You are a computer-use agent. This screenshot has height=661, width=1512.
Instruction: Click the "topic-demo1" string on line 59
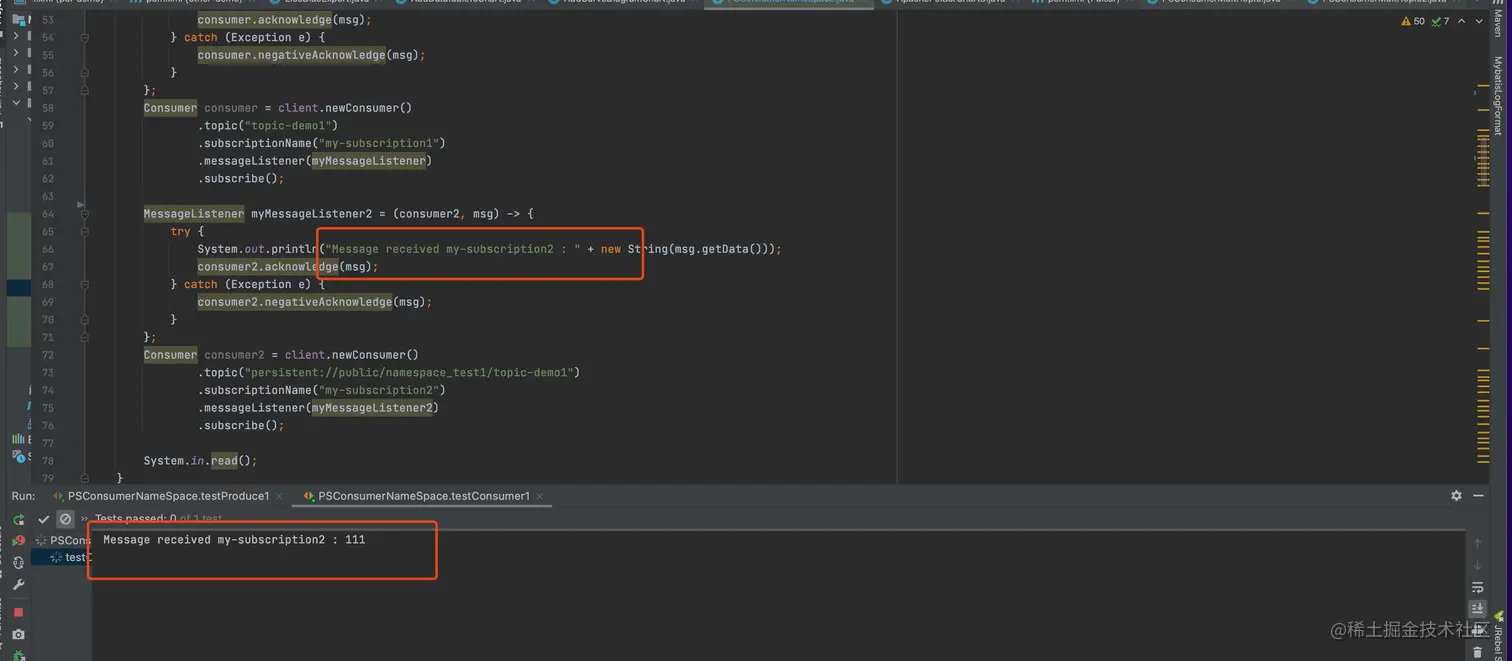(x=290, y=126)
